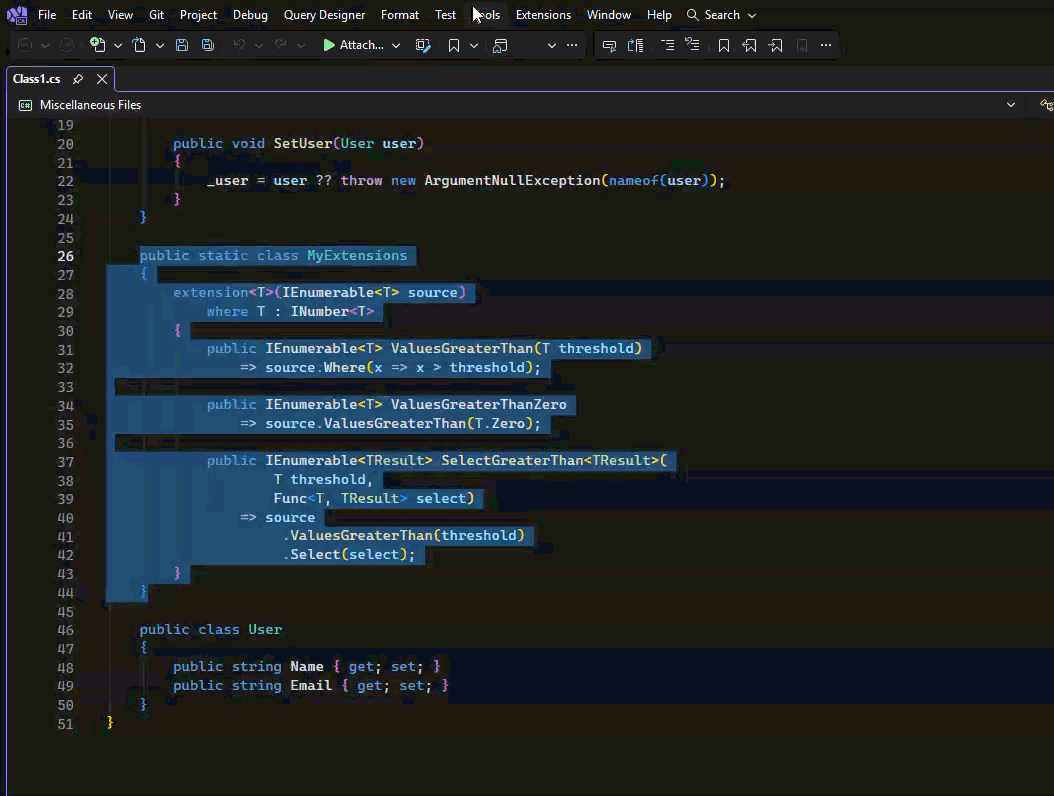Click the disabled clear bookmarks icon

point(801,45)
